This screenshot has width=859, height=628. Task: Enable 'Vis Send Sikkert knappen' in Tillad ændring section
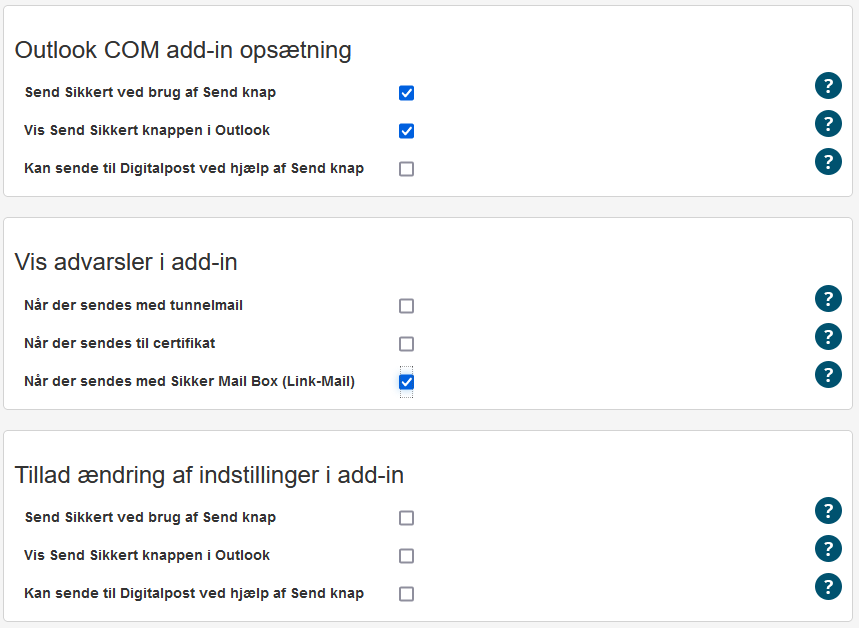[406, 555]
